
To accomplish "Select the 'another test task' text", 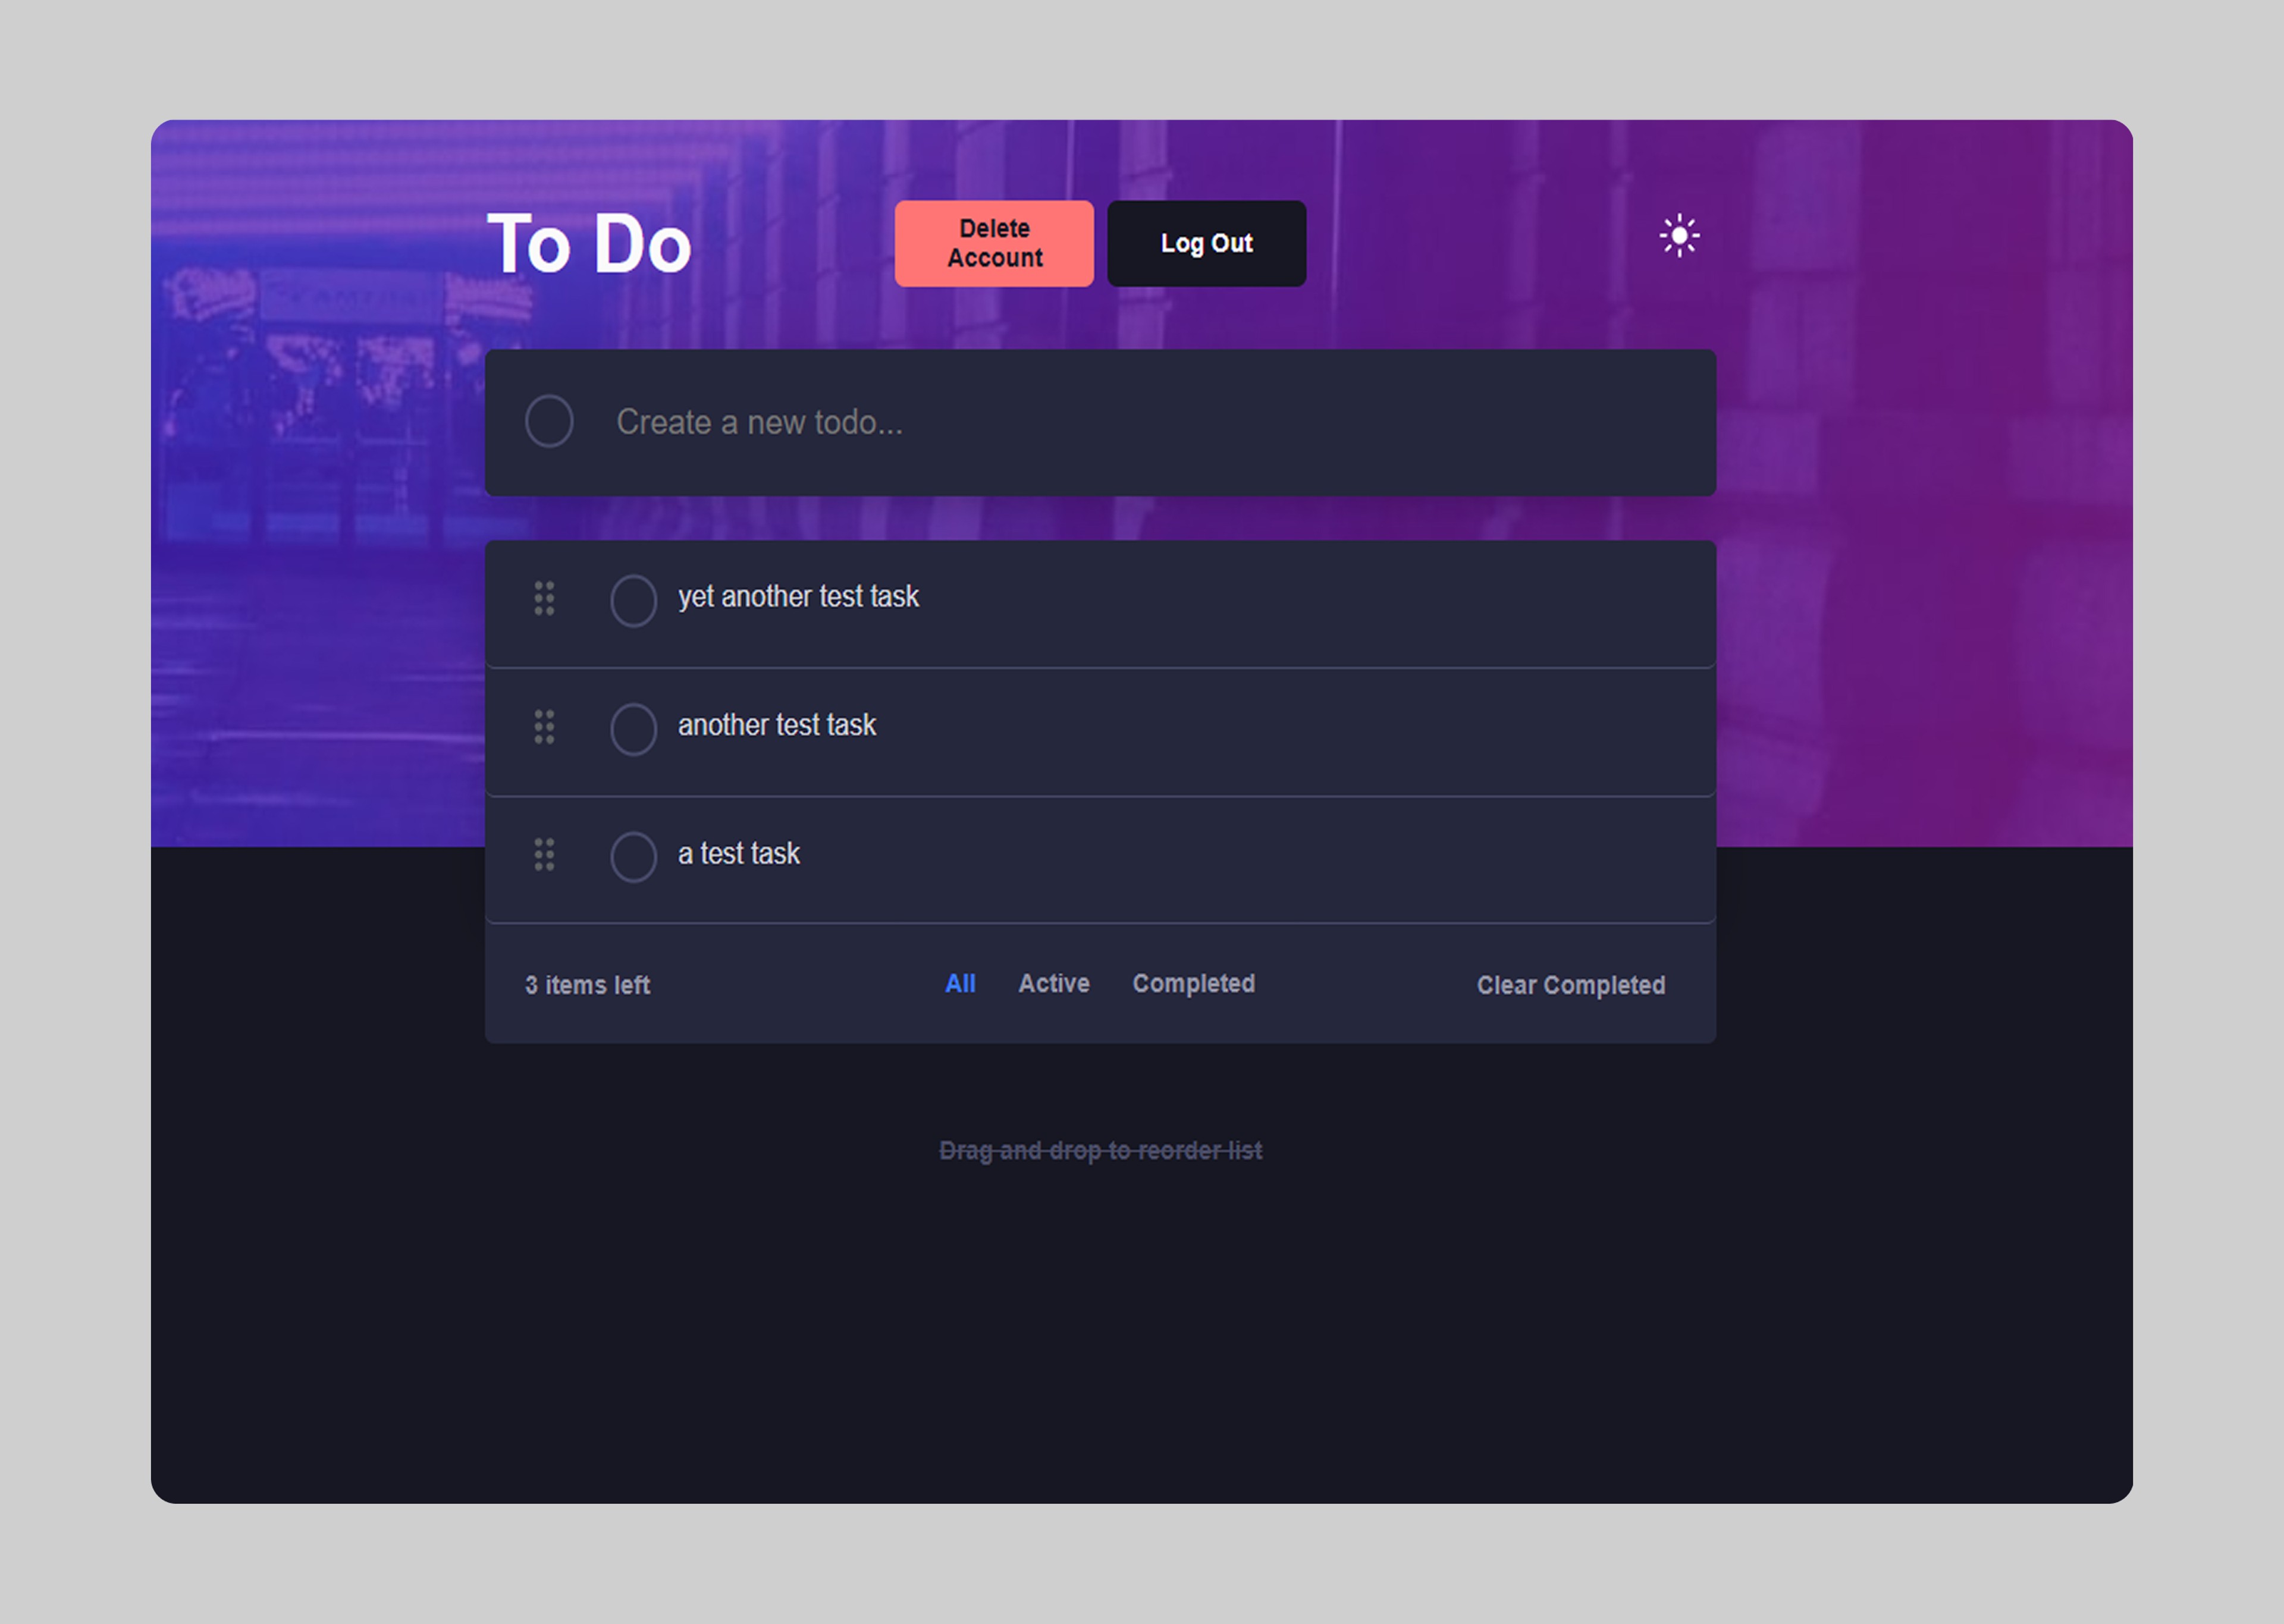I will (777, 725).
